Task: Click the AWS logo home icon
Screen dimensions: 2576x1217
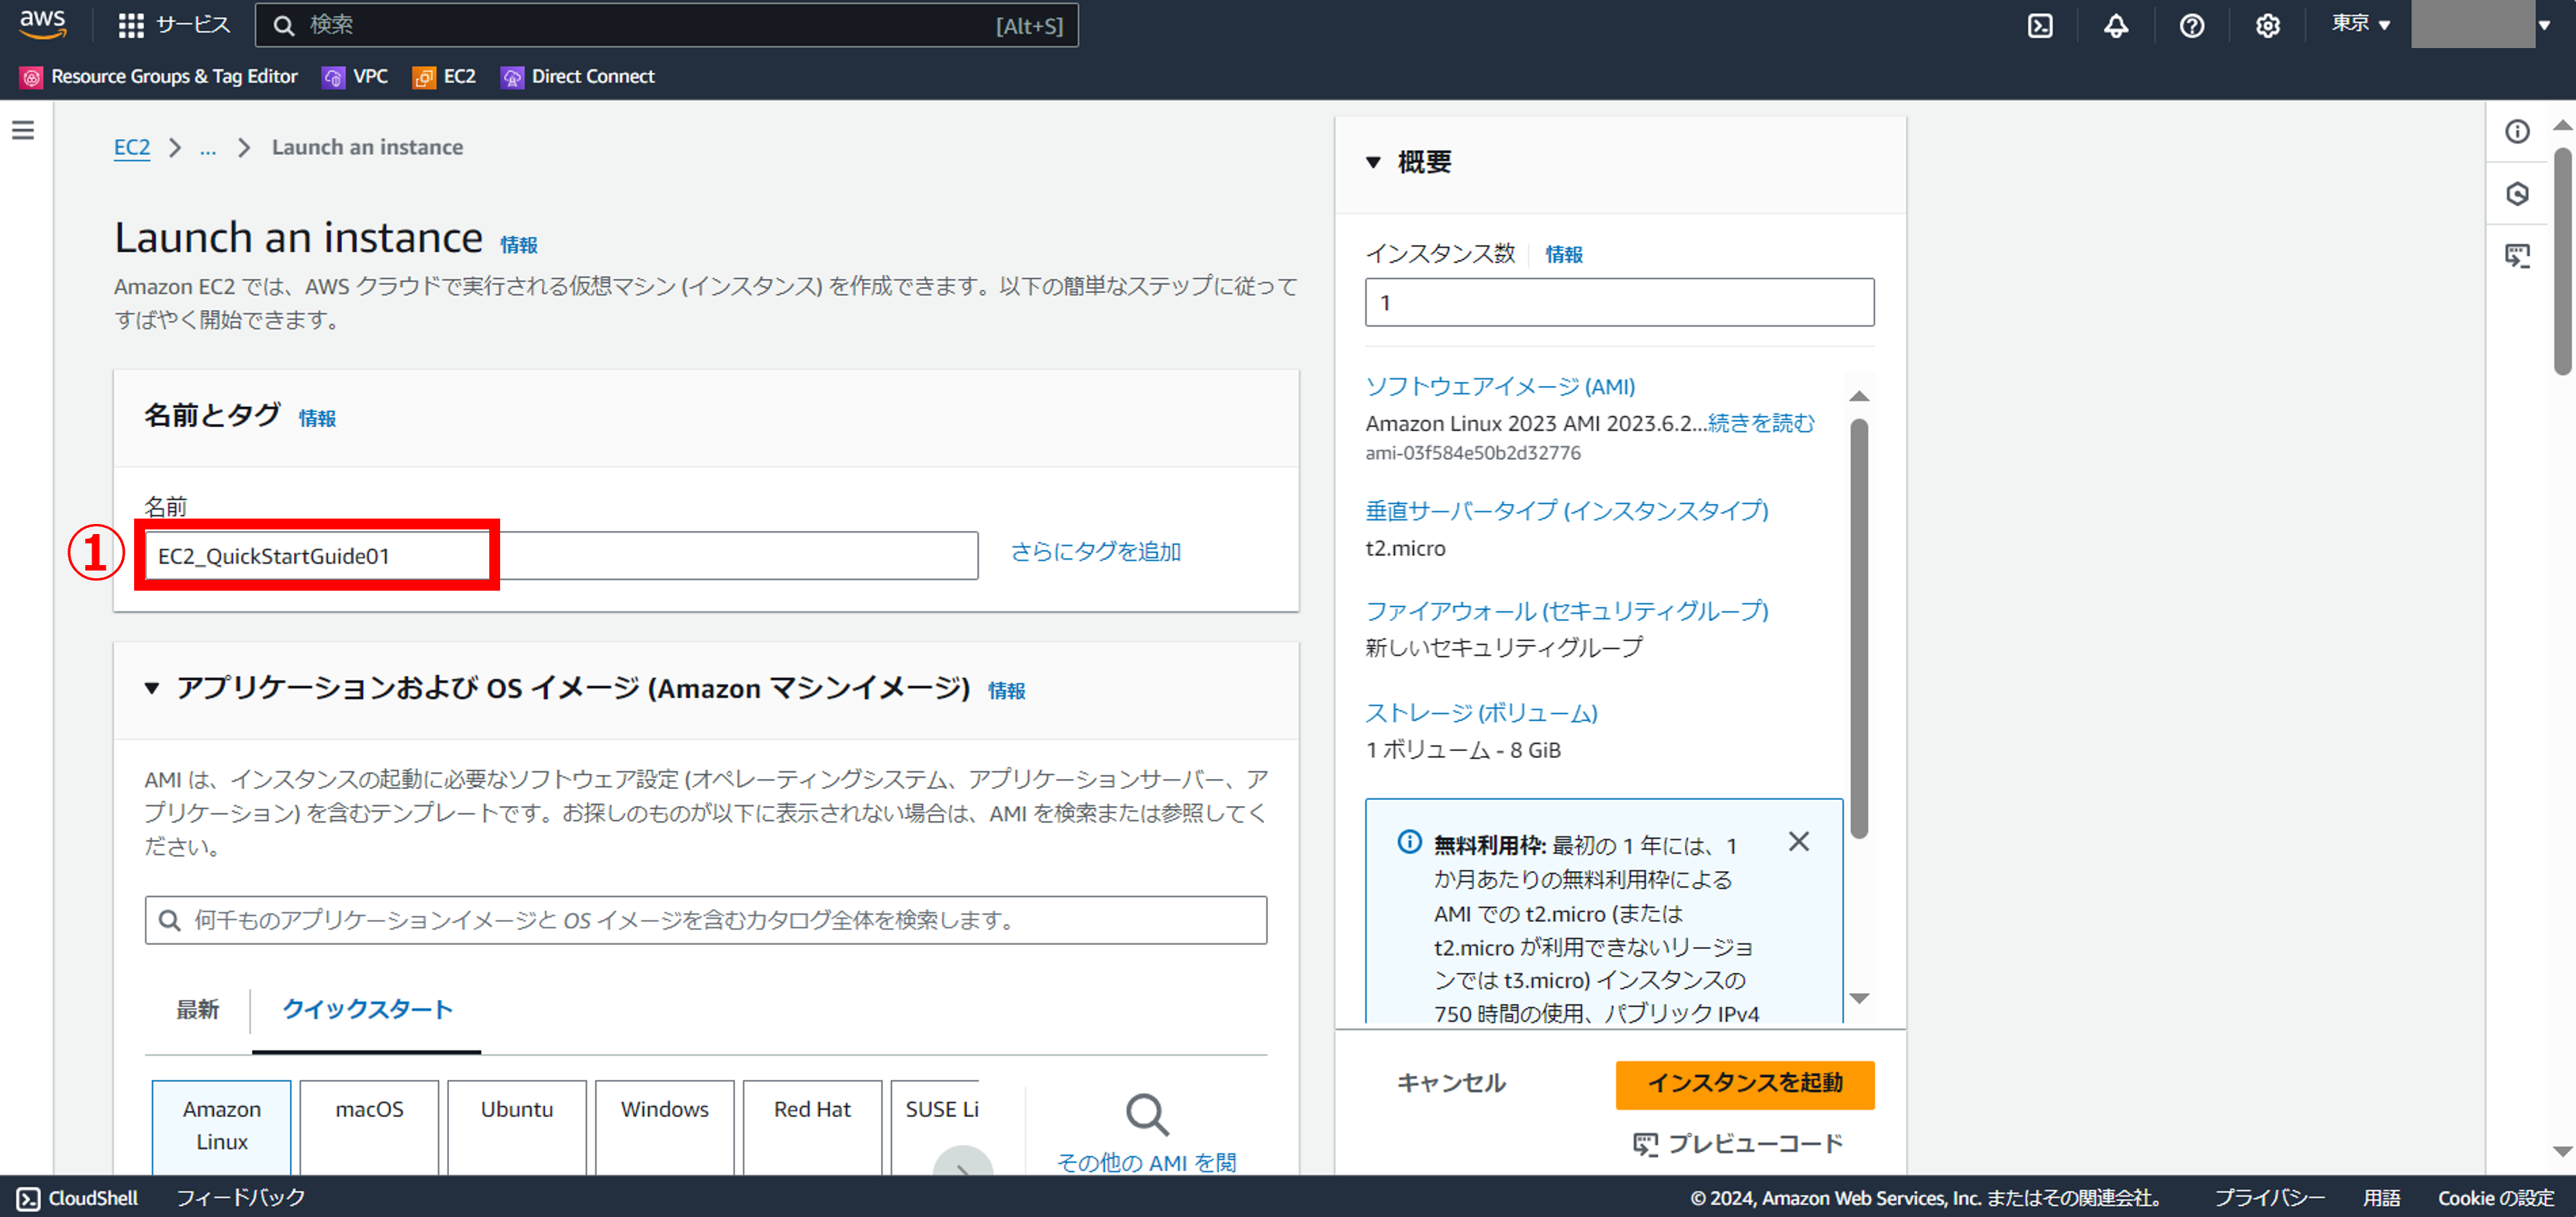Action: 42,24
